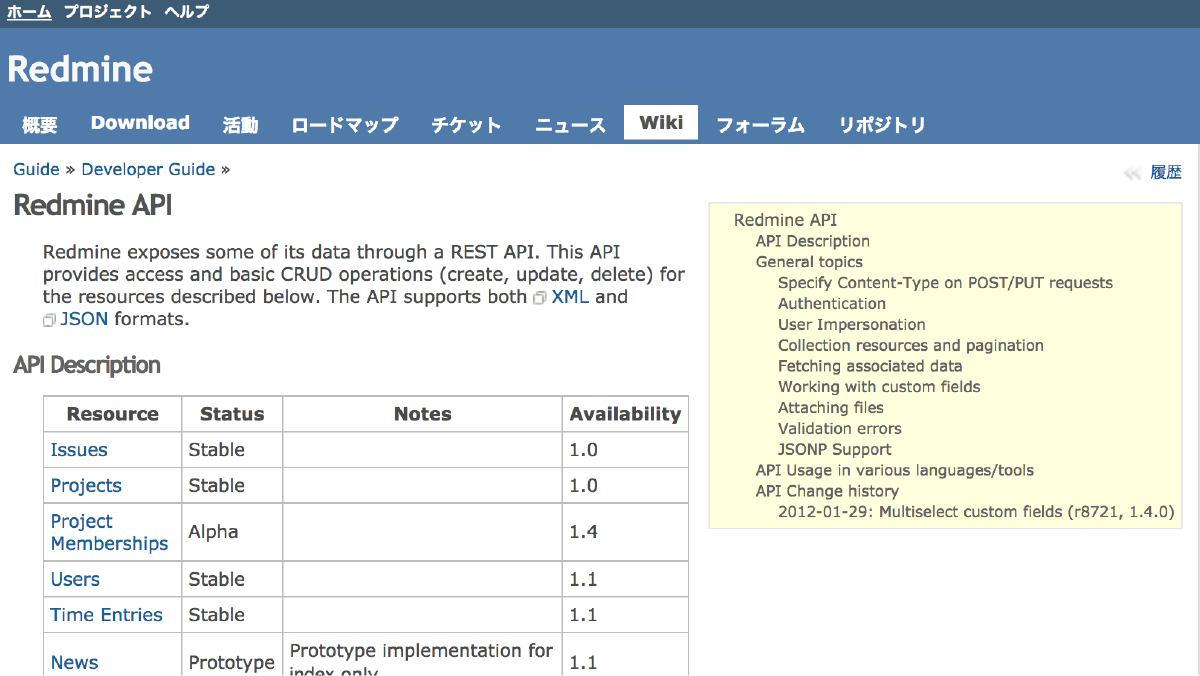The width and height of the screenshot is (1200, 676).
Task: Click the API Description section heading
Action: tap(87, 365)
